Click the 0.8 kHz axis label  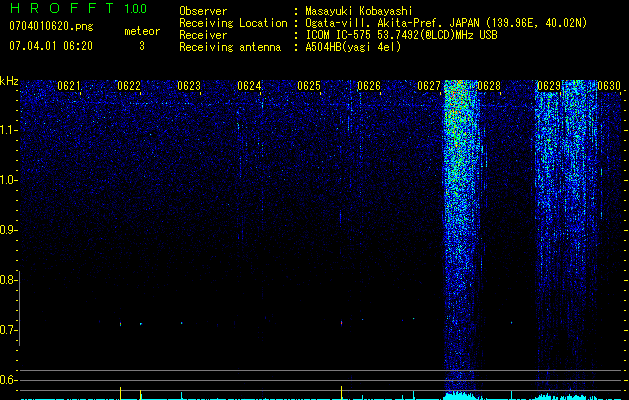(7, 280)
